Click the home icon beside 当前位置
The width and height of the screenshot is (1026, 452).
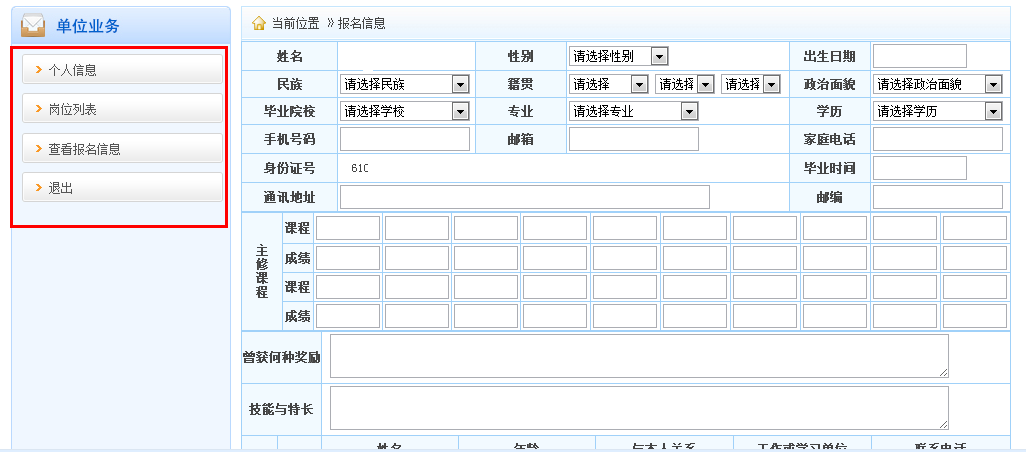[259, 23]
